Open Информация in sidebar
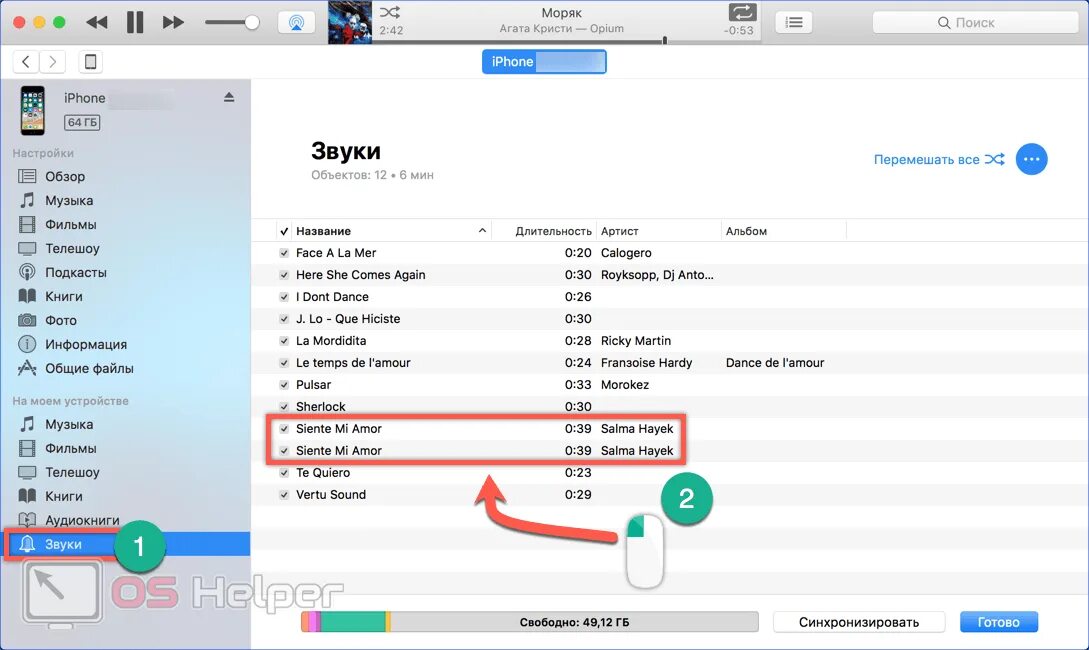1089x650 pixels. (85, 344)
